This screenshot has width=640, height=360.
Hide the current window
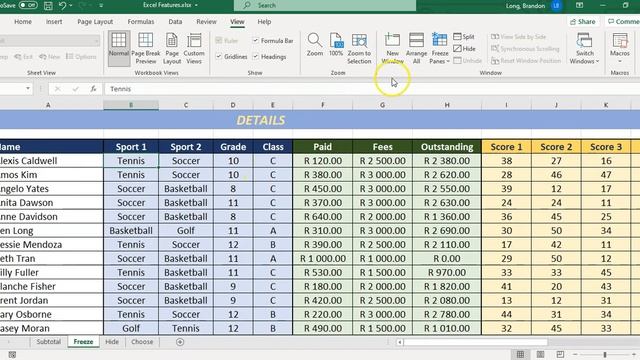(x=464, y=49)
